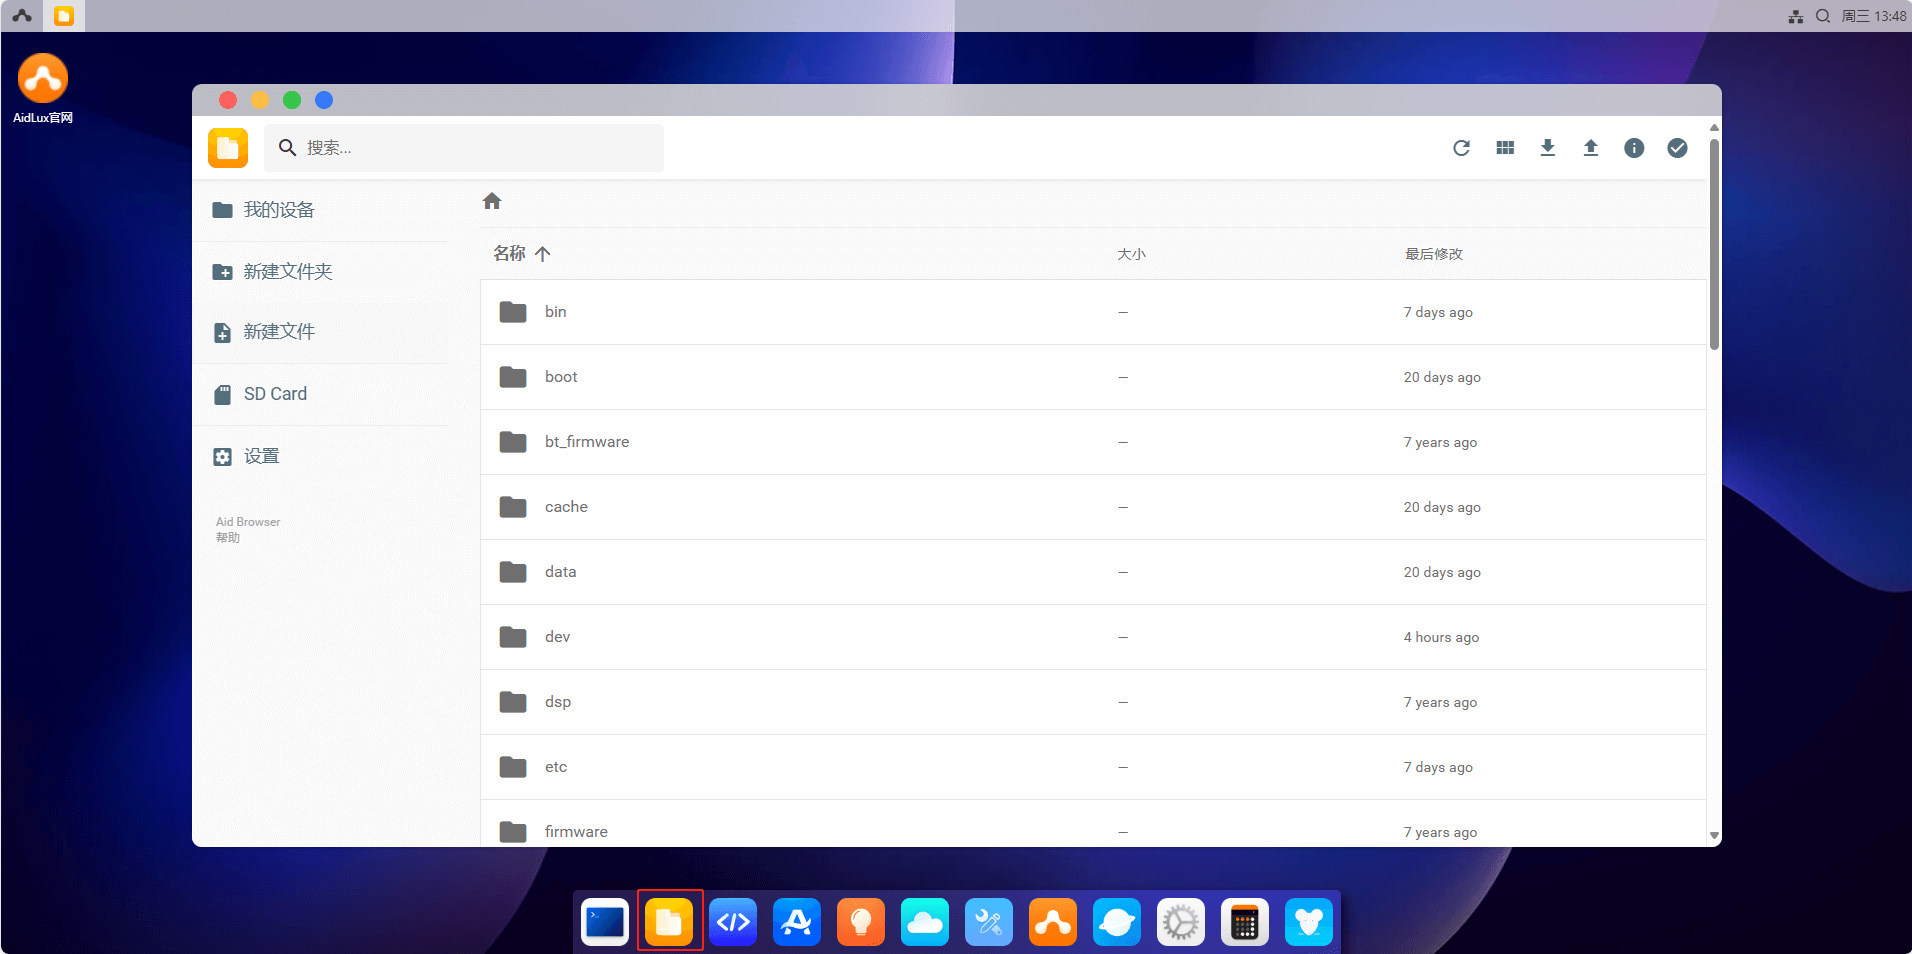The height and width of the screenshot is (954, 1912).
Task: Go to home directory breadcrumb
Action: click(x=492, y=201)
